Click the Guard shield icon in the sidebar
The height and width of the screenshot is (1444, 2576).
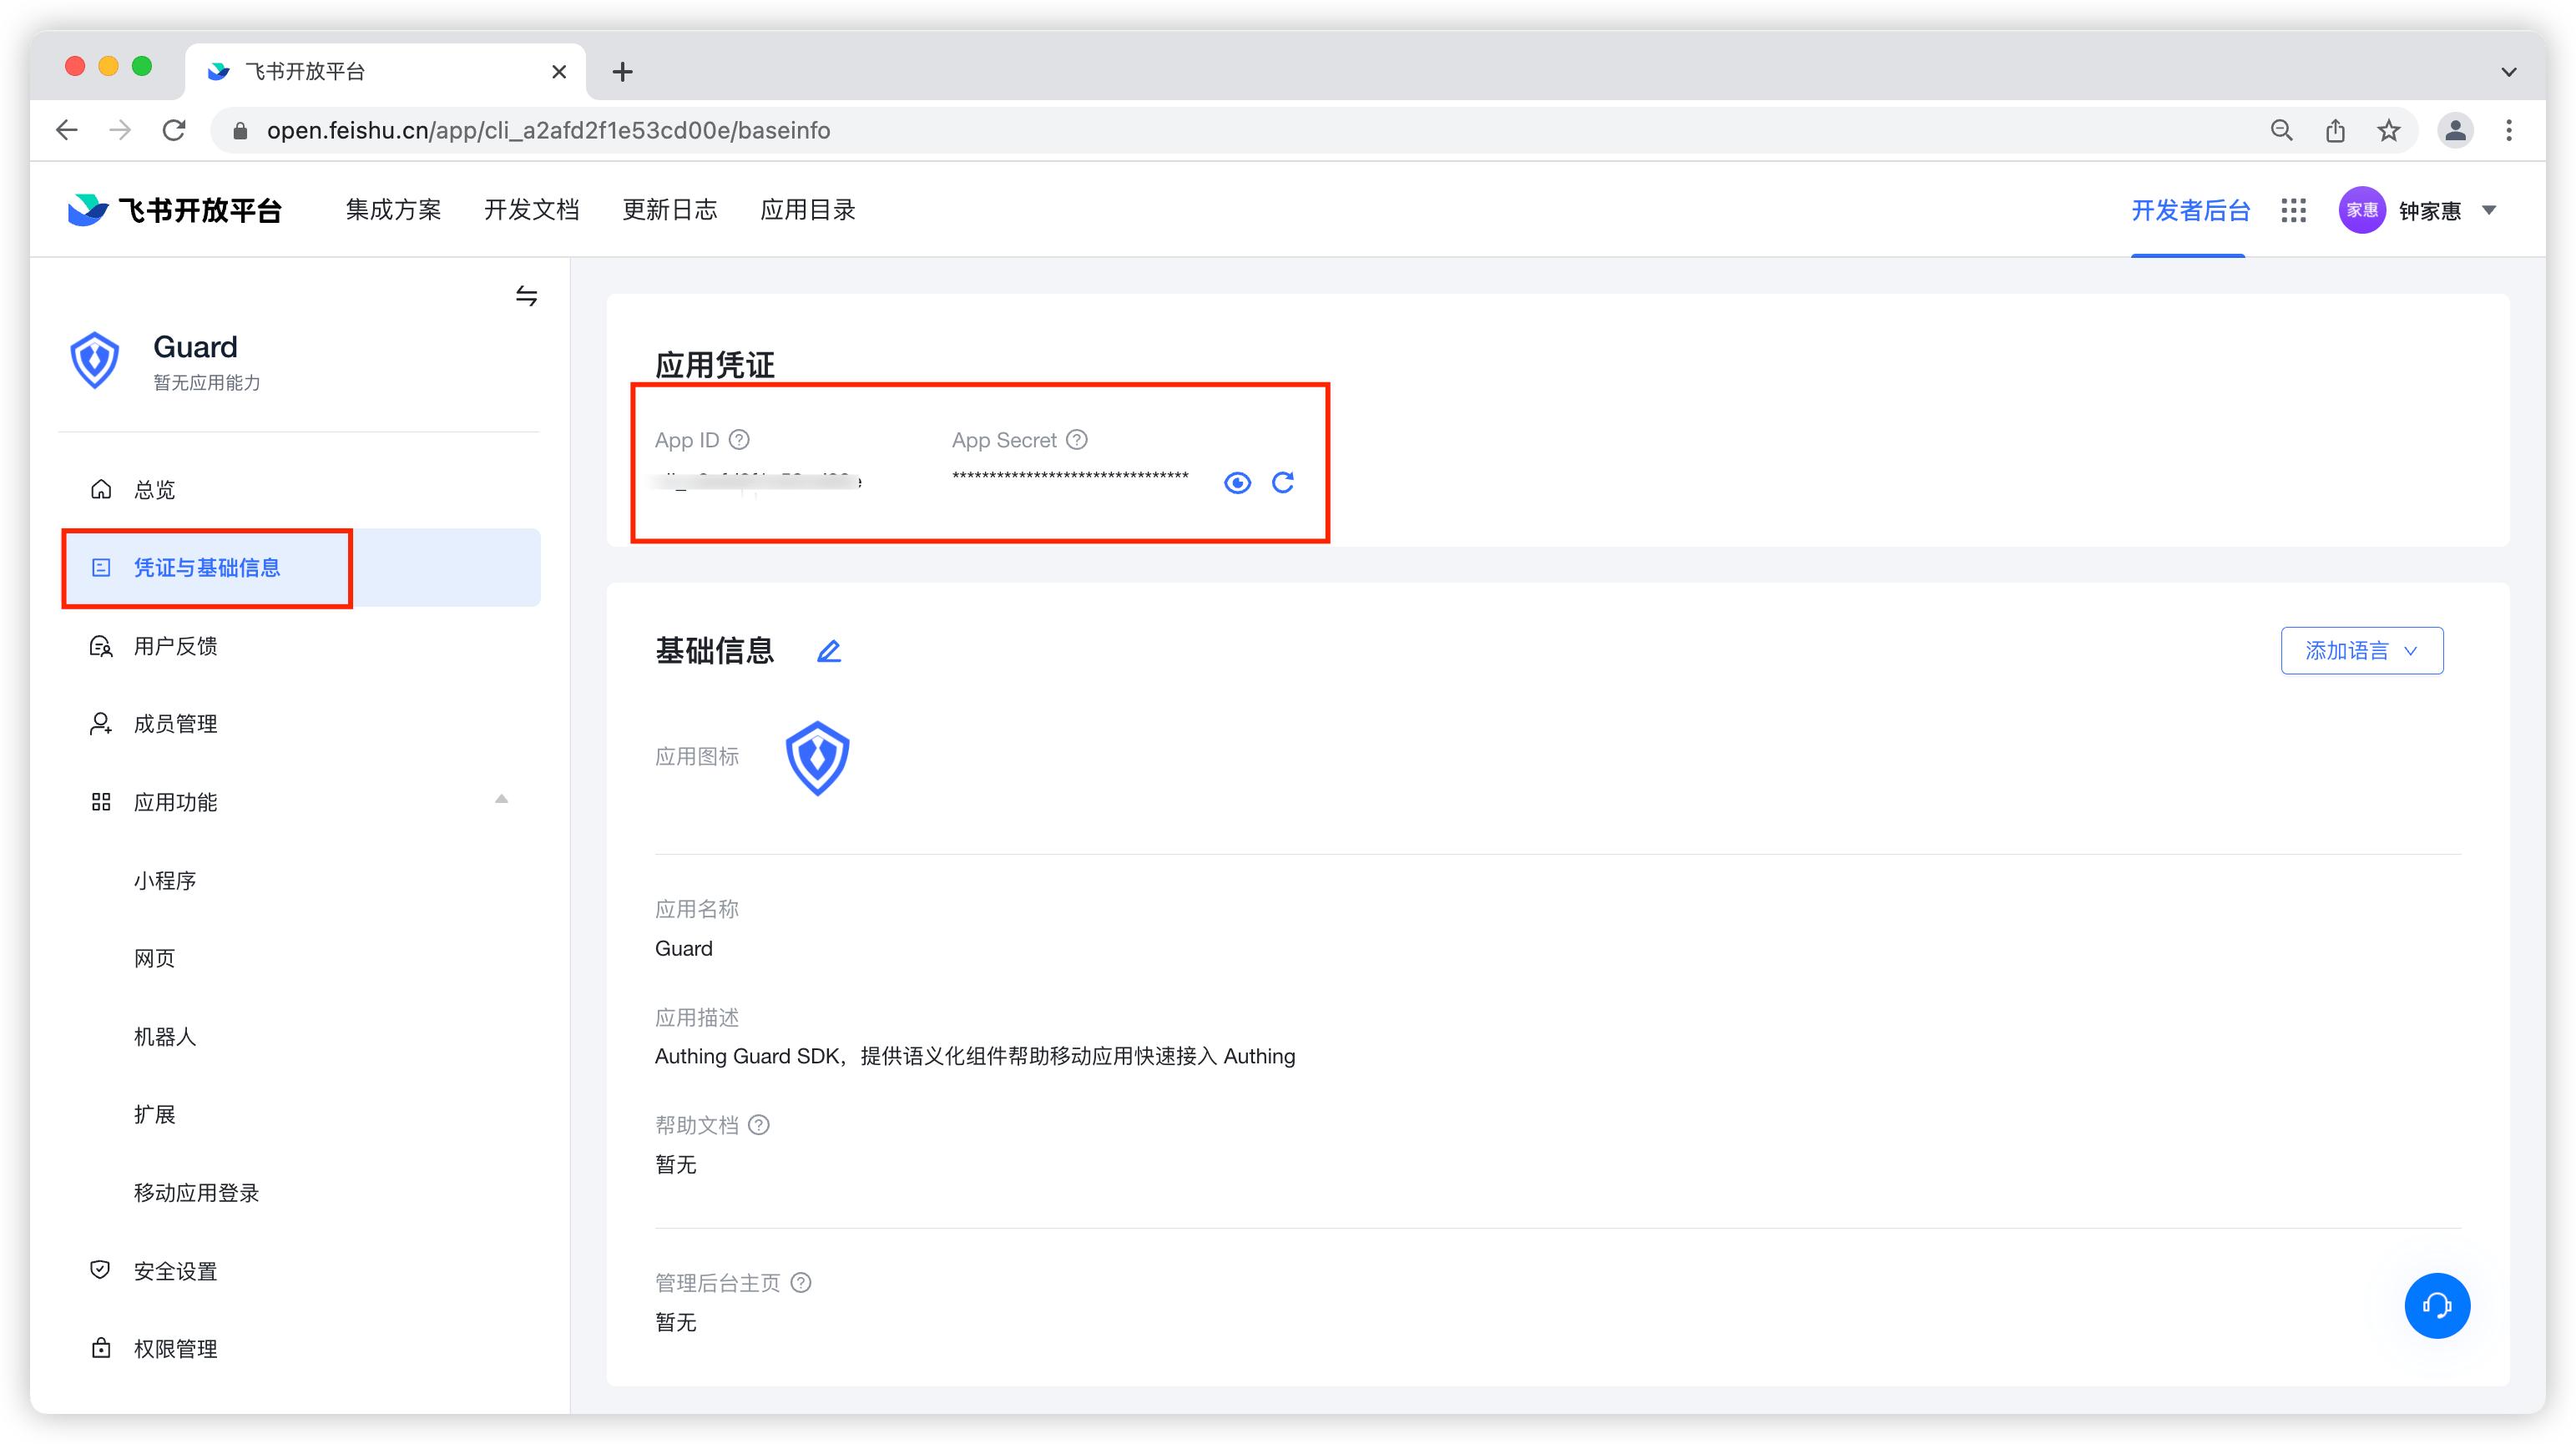tap(95, 360)
